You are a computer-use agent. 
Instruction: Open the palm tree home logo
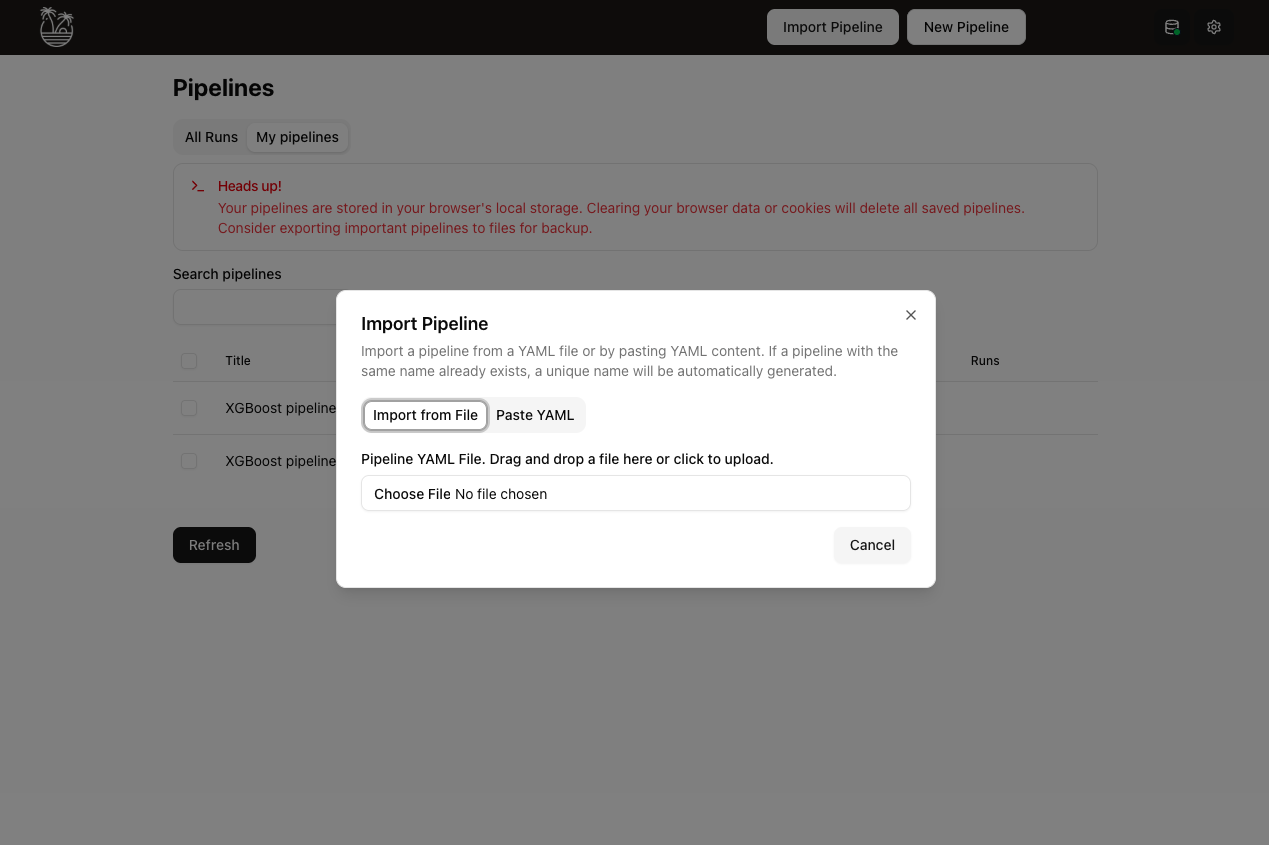click(x=56, y=27)
